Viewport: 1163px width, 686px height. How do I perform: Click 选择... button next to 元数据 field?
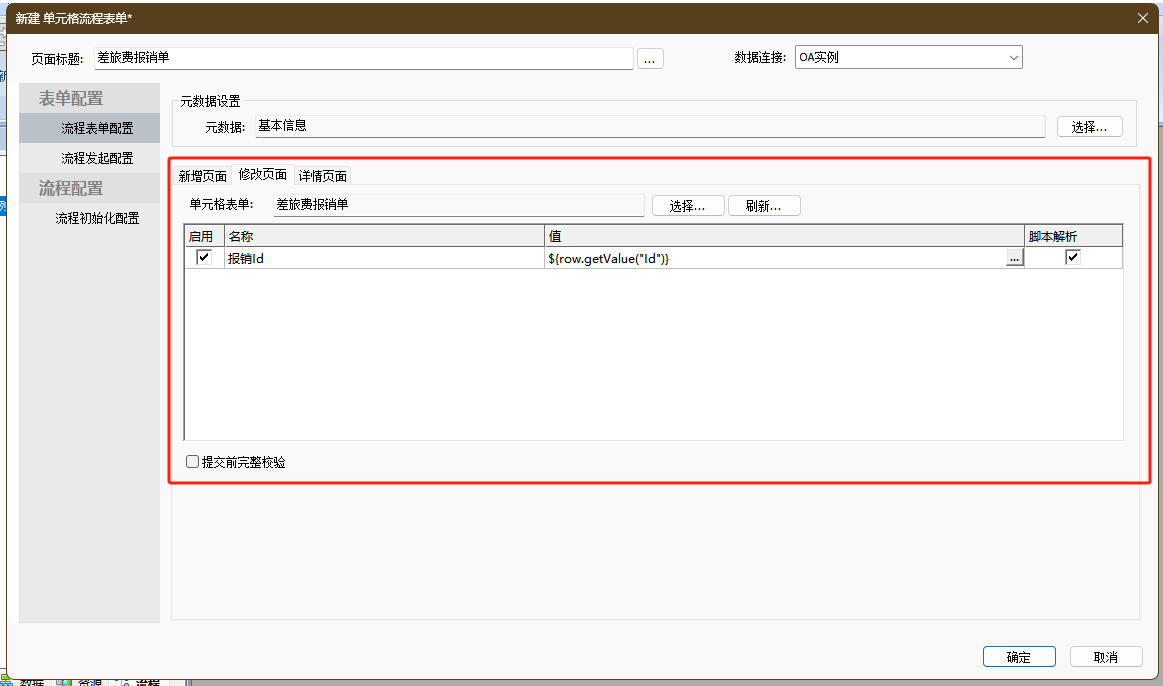[1089, 127]
